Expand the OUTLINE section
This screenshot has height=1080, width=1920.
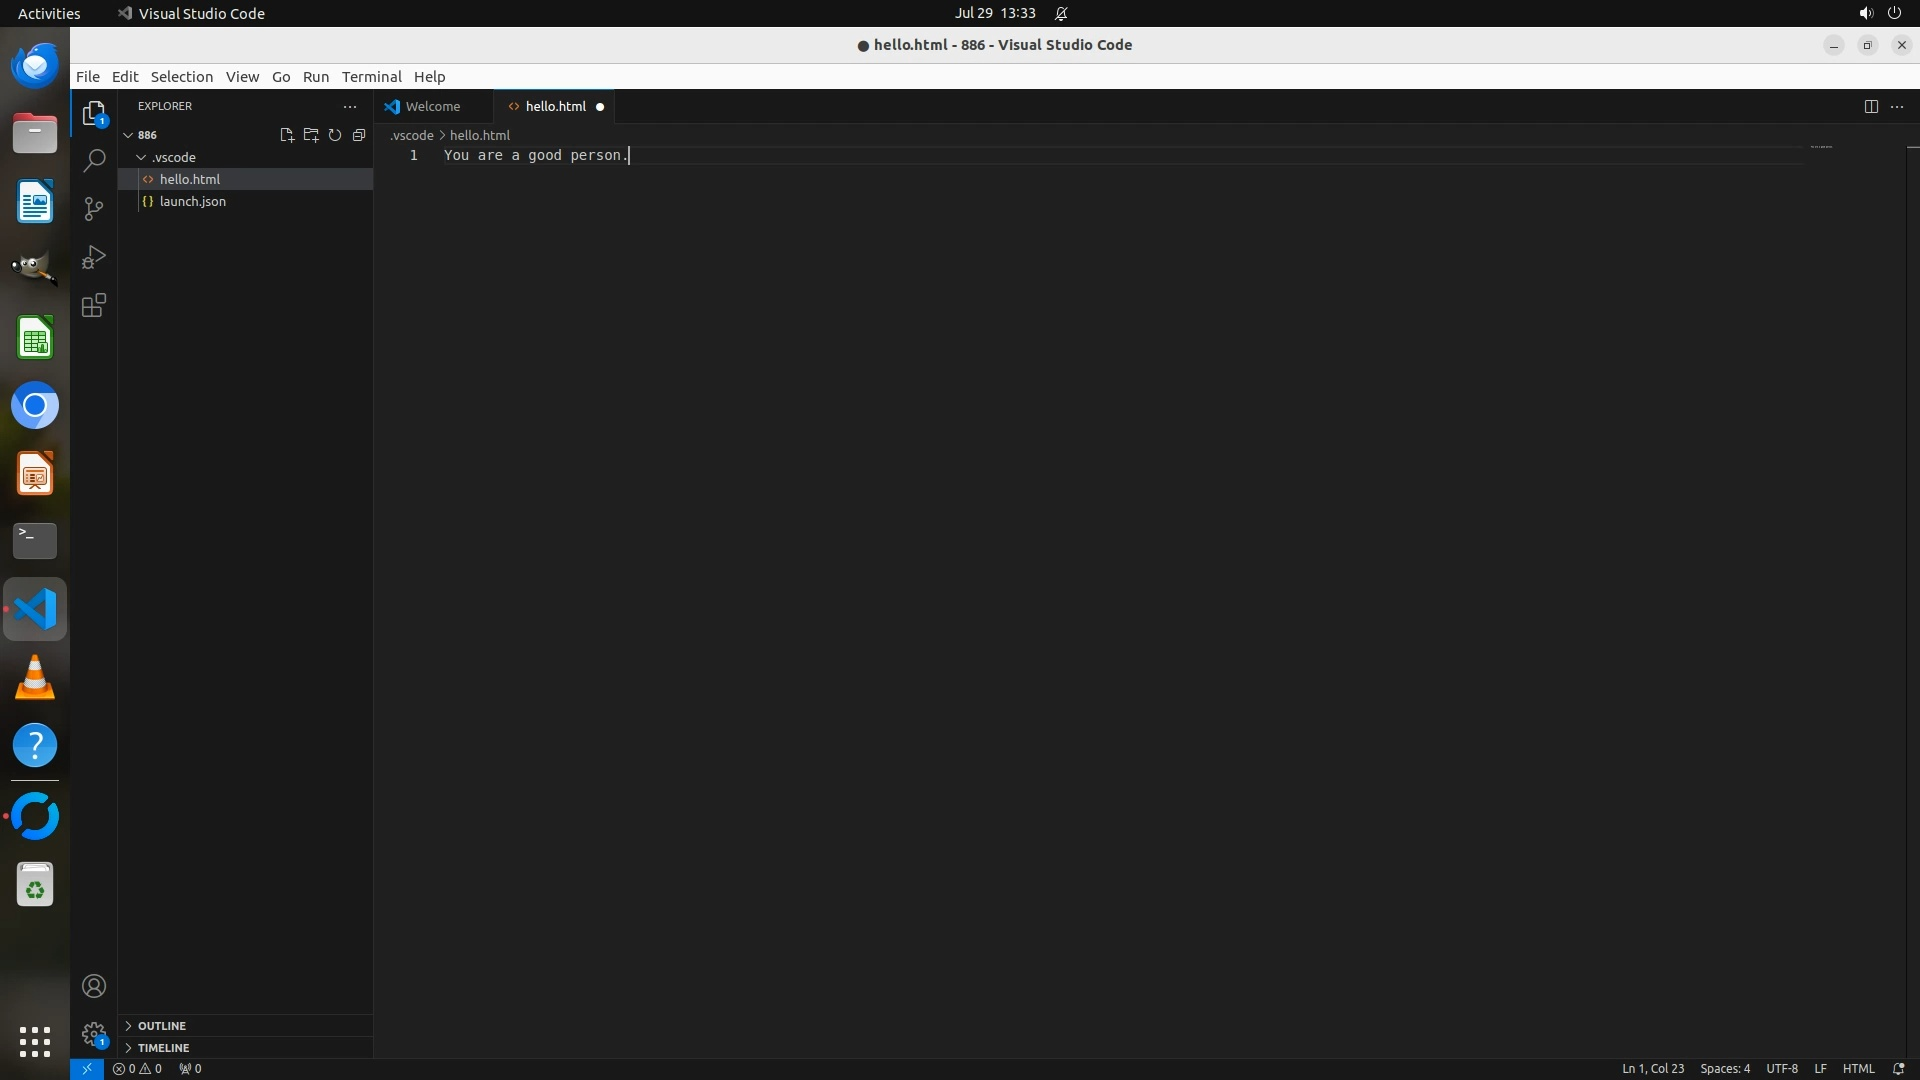point(162,1025)
